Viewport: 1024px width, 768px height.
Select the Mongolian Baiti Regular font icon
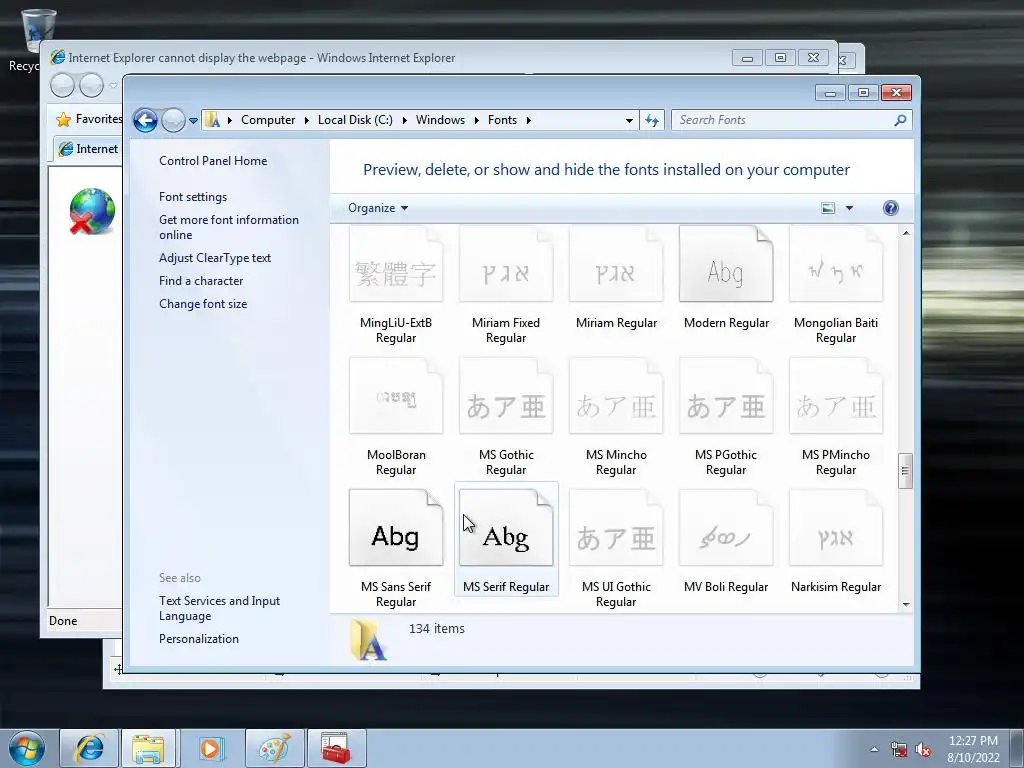tap(836, 264)
